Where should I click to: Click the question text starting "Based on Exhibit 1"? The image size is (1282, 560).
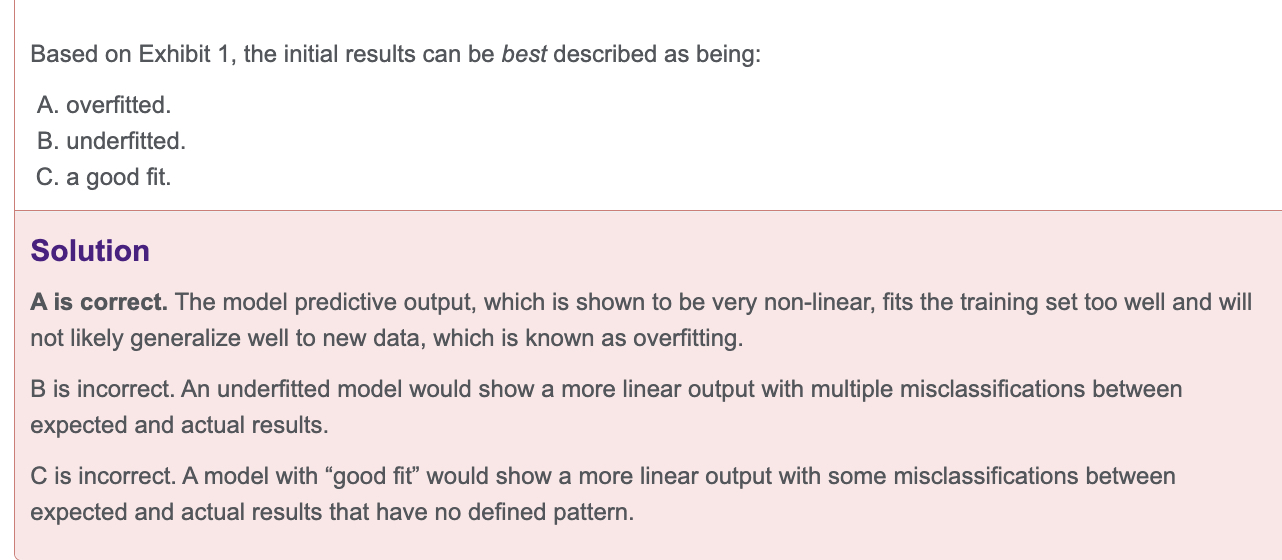tap(395, 54)
